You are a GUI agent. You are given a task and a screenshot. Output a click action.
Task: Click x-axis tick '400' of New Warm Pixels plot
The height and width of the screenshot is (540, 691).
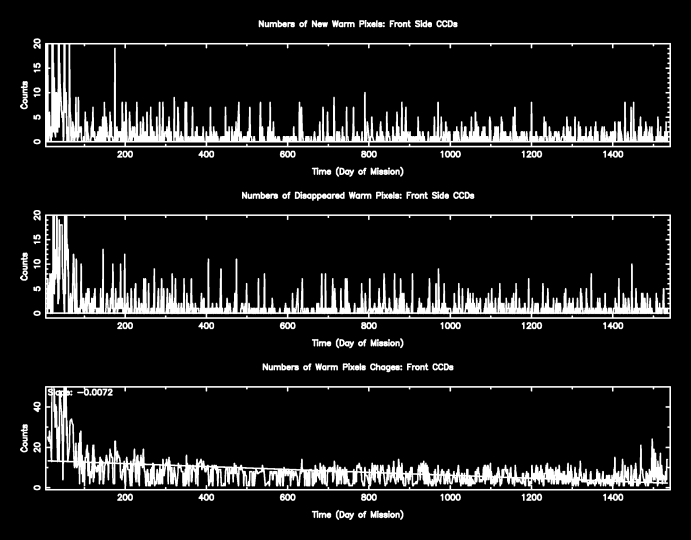click(206, 154)
